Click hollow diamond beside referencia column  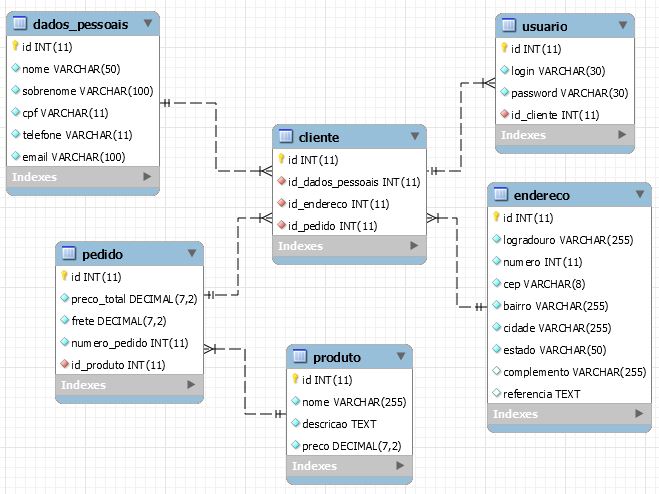click(496, 393)
